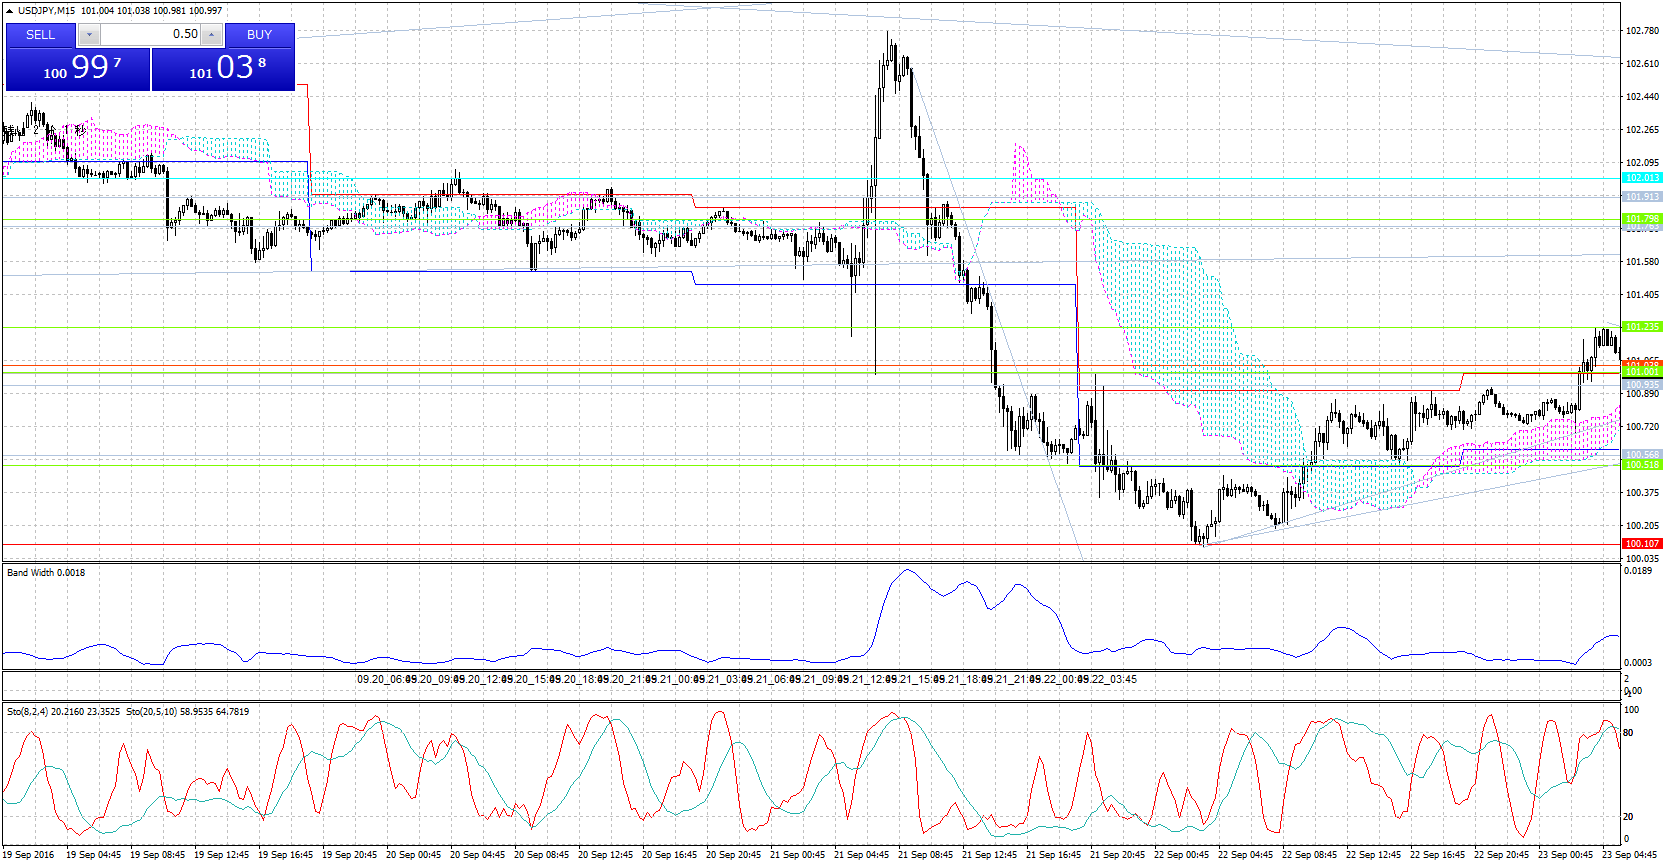Click the sell price 100.997 tile
Screen dimensions: 1663x866
click(x=78, y=69)
